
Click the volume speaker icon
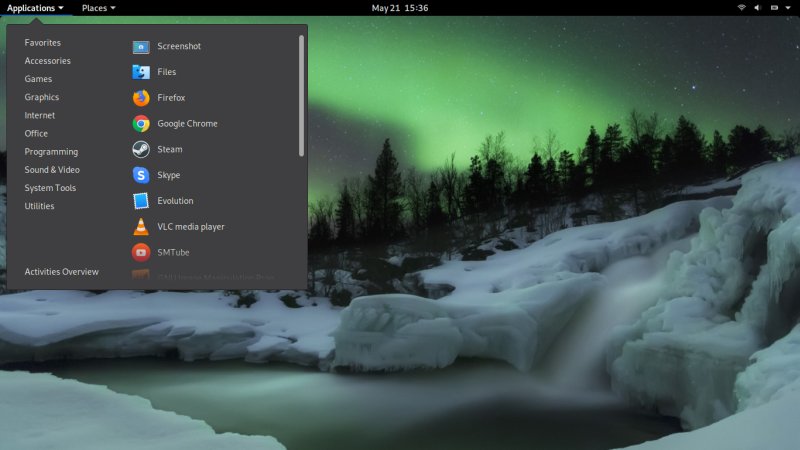[758, 8]
